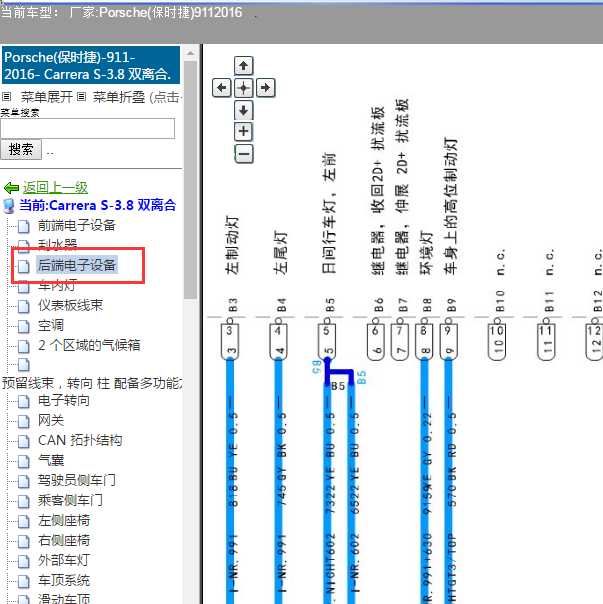The width and height of the screenshot is (603, 604).
Task: Open 2 个区域的气候箱 in the tree
Action: 89,345
